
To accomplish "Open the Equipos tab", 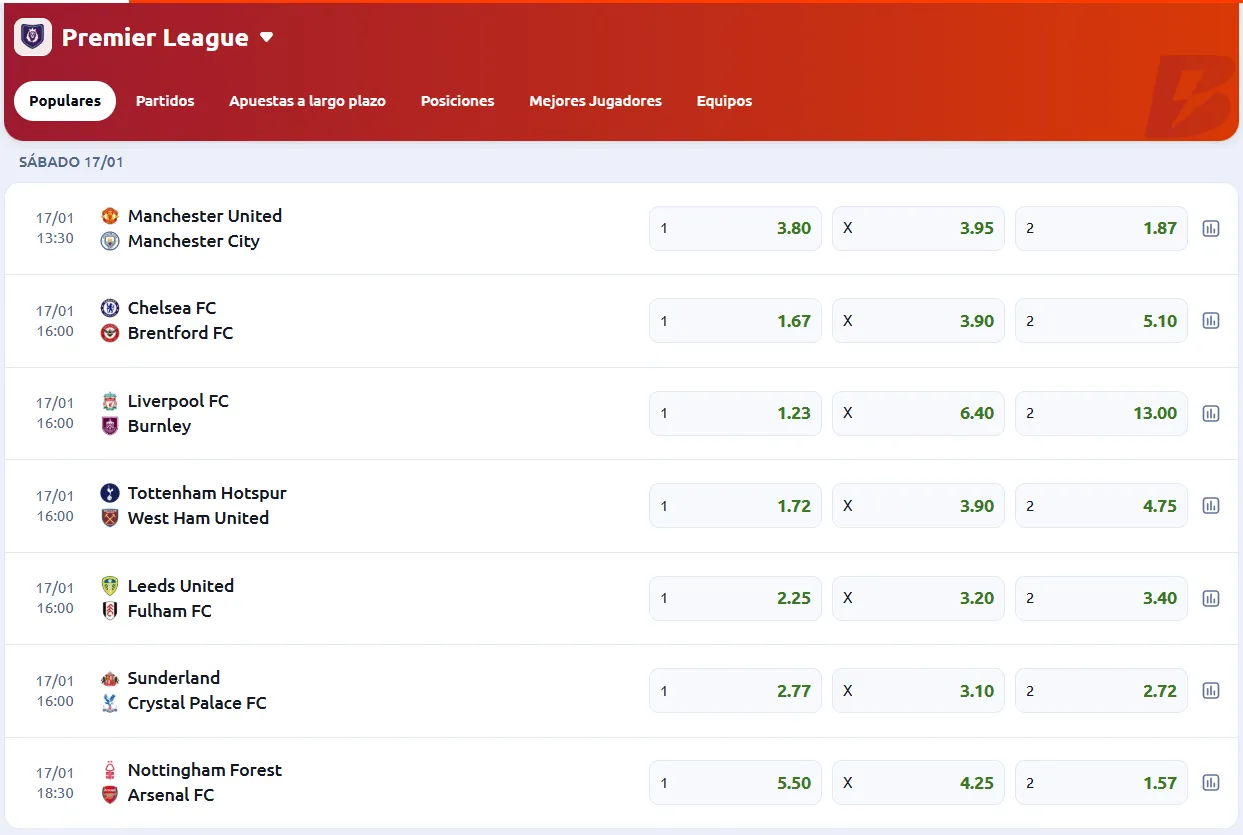I will coord(724,101).
